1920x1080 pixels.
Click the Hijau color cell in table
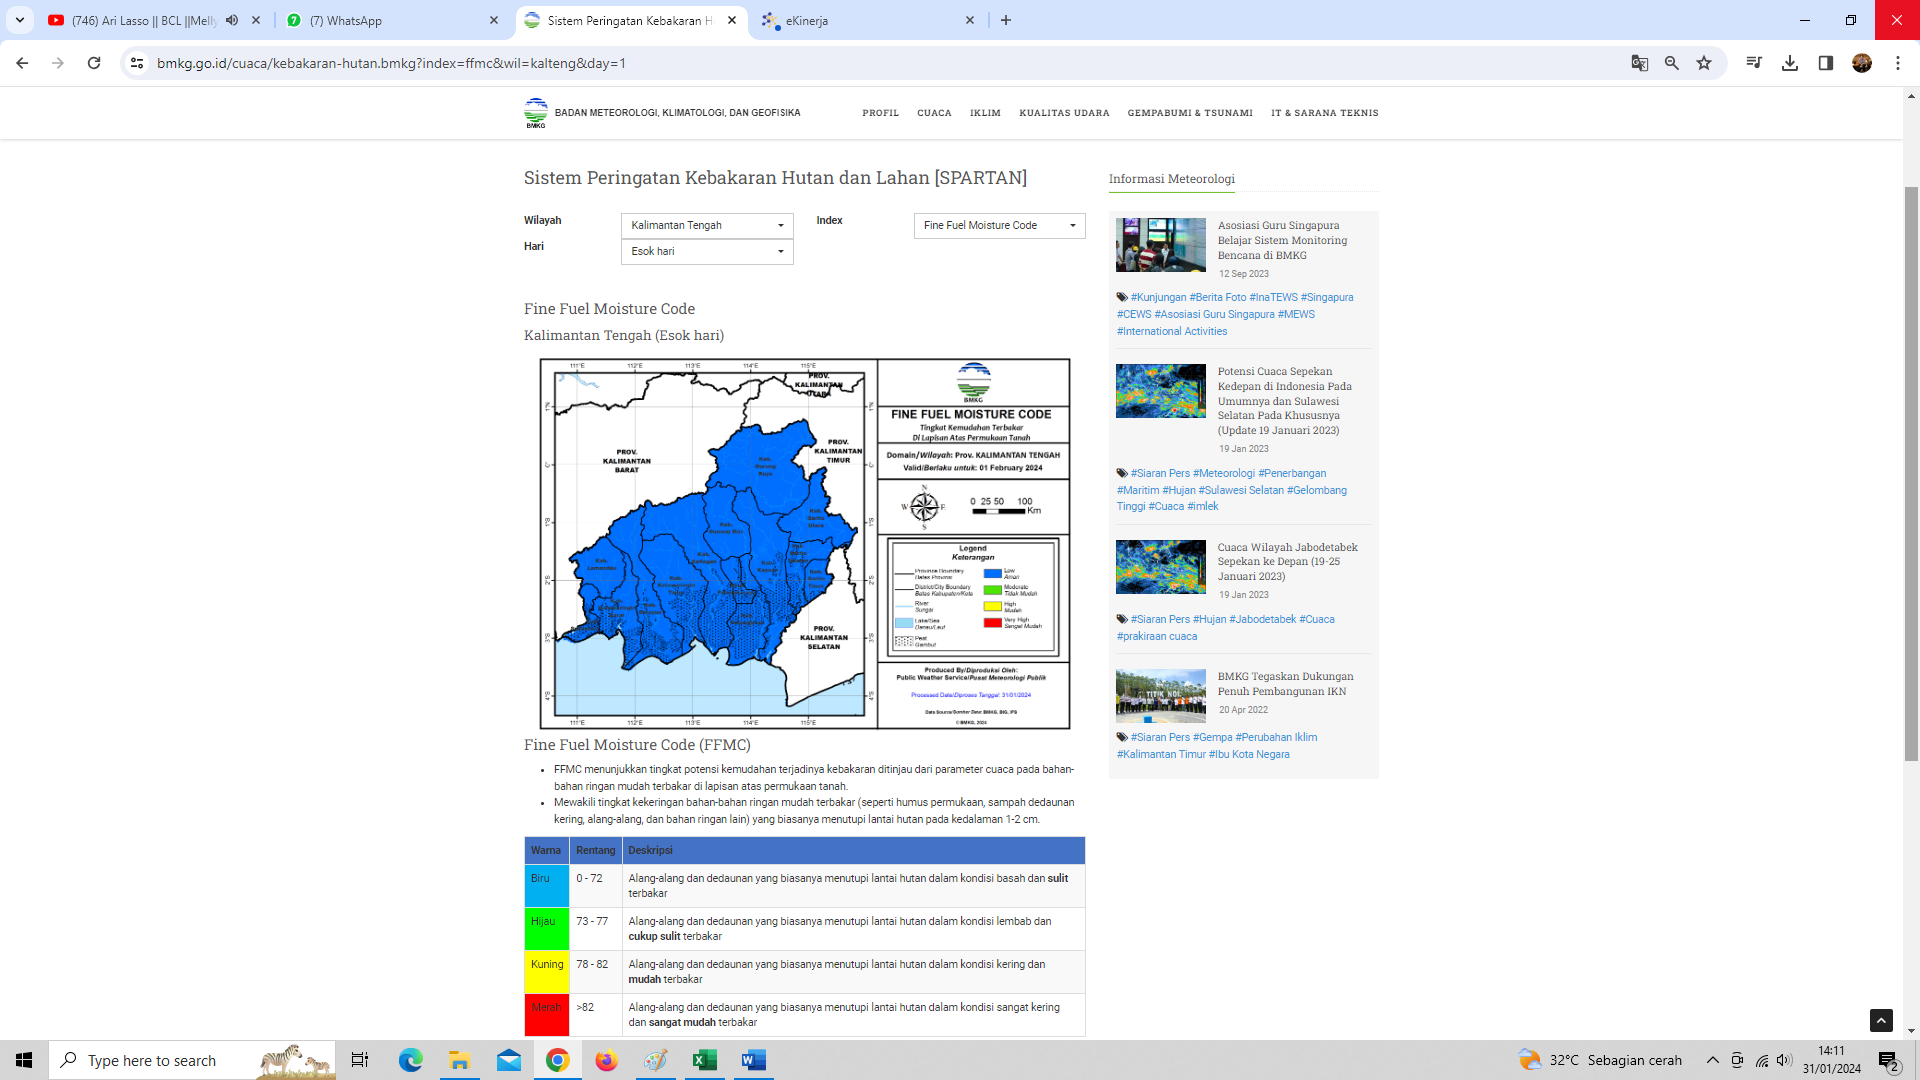tap(547, 929)
